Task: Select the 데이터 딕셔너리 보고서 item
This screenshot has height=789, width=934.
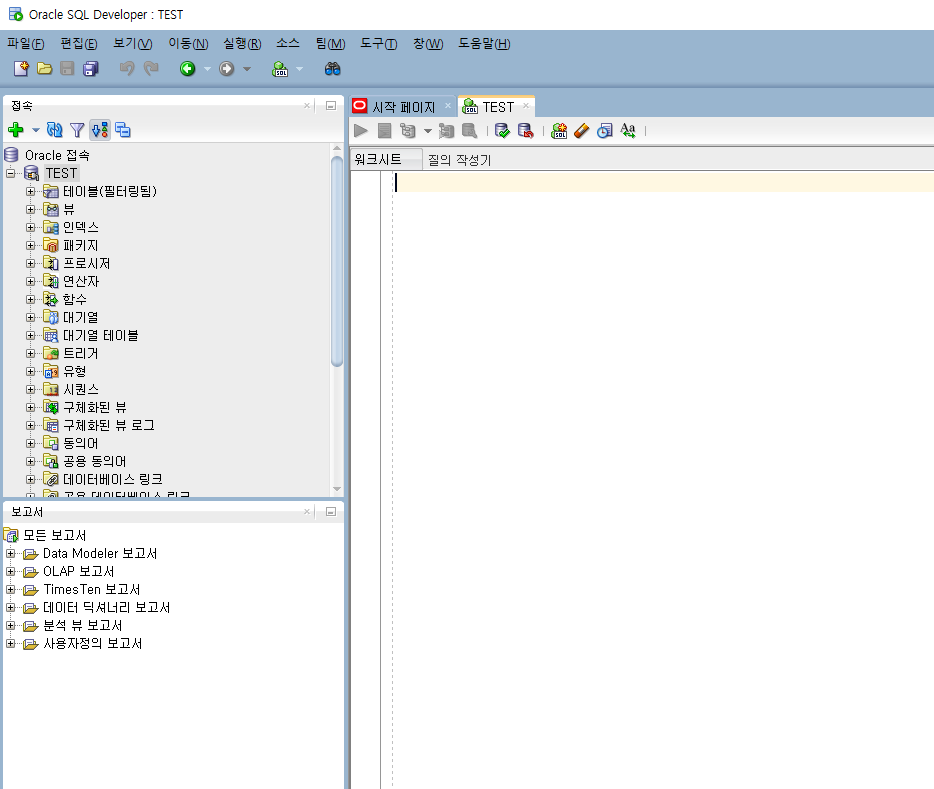Action: click(x=107, y=607)
